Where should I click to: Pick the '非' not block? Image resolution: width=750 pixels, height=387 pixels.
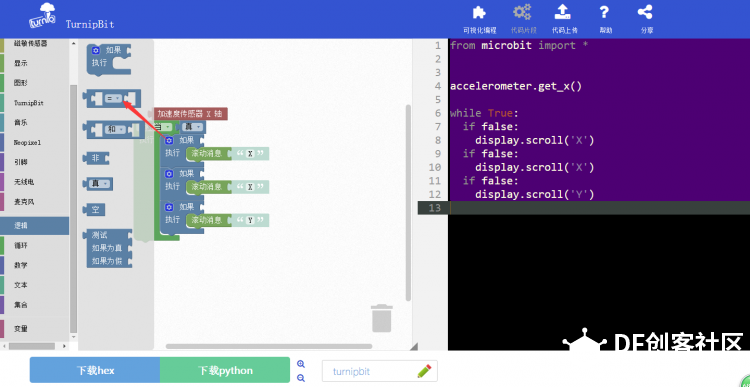click(x=96, y=158)
